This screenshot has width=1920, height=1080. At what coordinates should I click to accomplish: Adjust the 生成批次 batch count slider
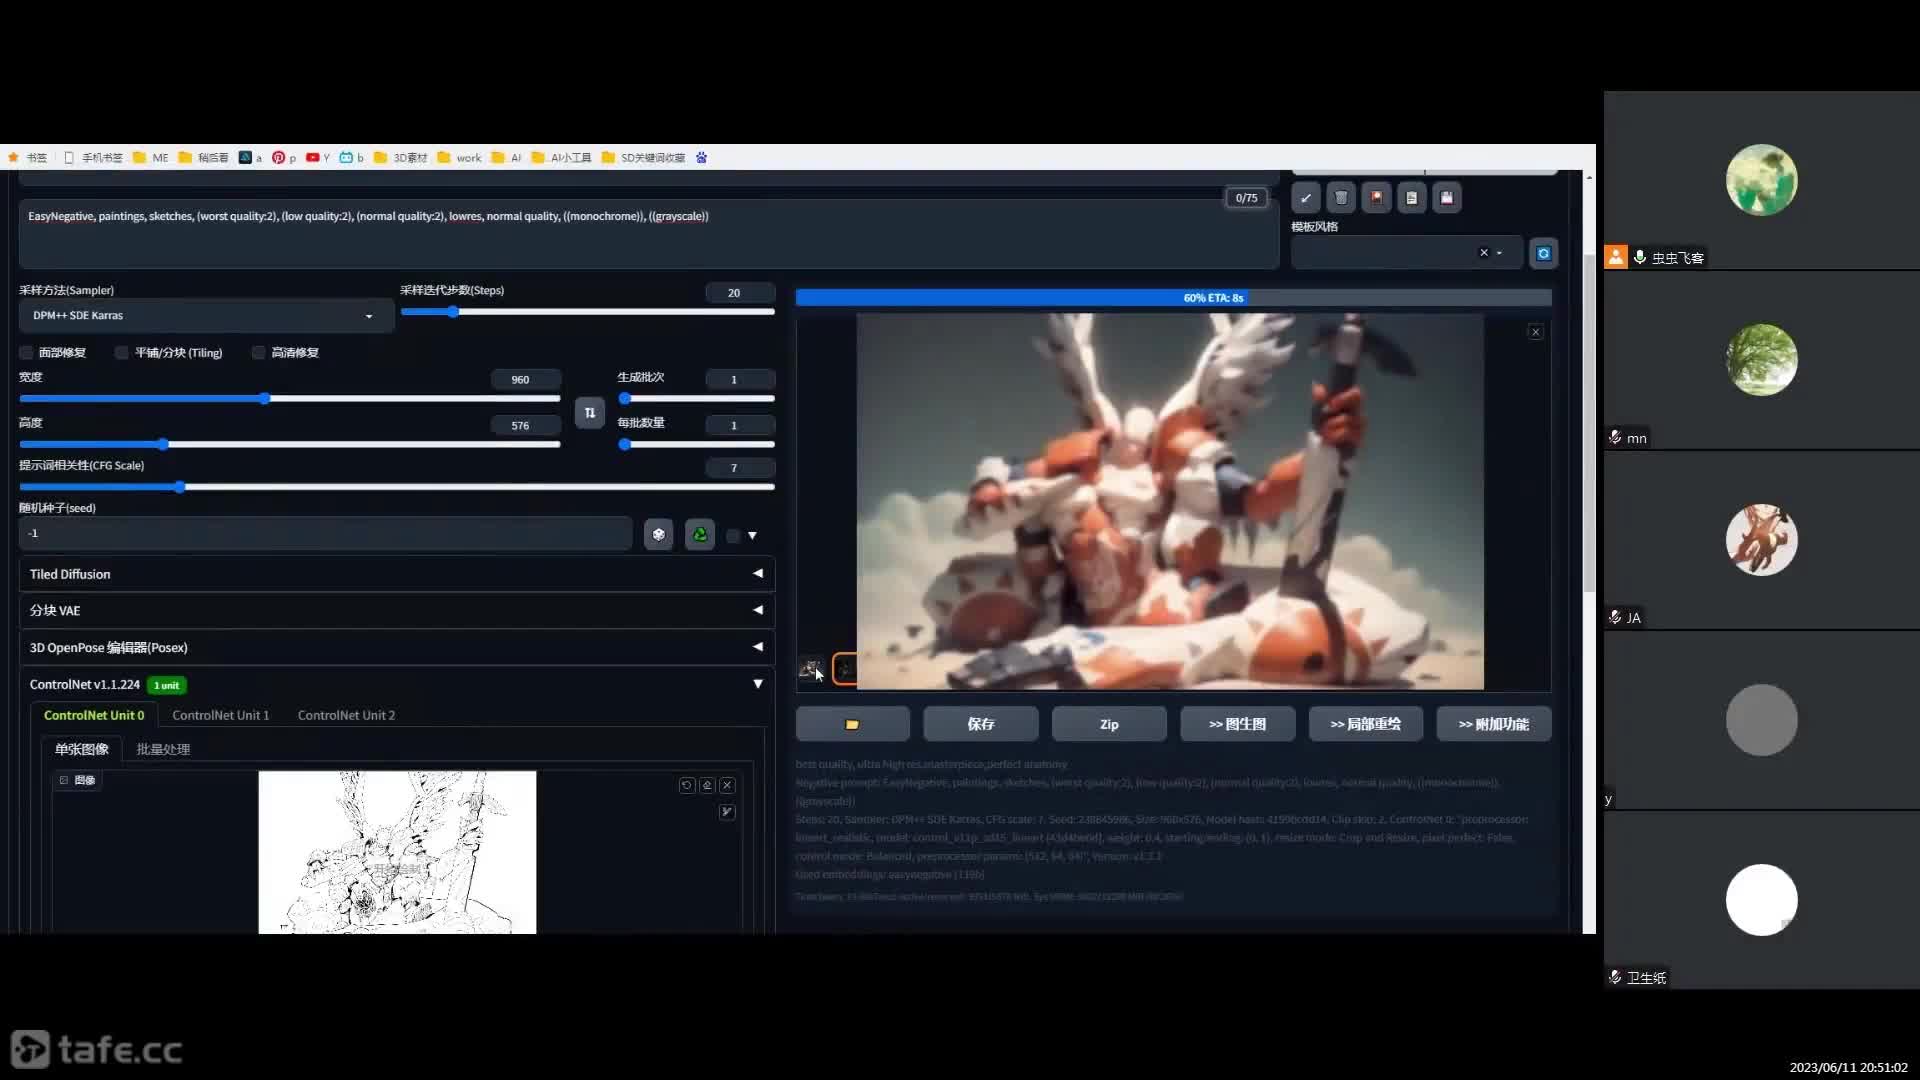(696, 398)
